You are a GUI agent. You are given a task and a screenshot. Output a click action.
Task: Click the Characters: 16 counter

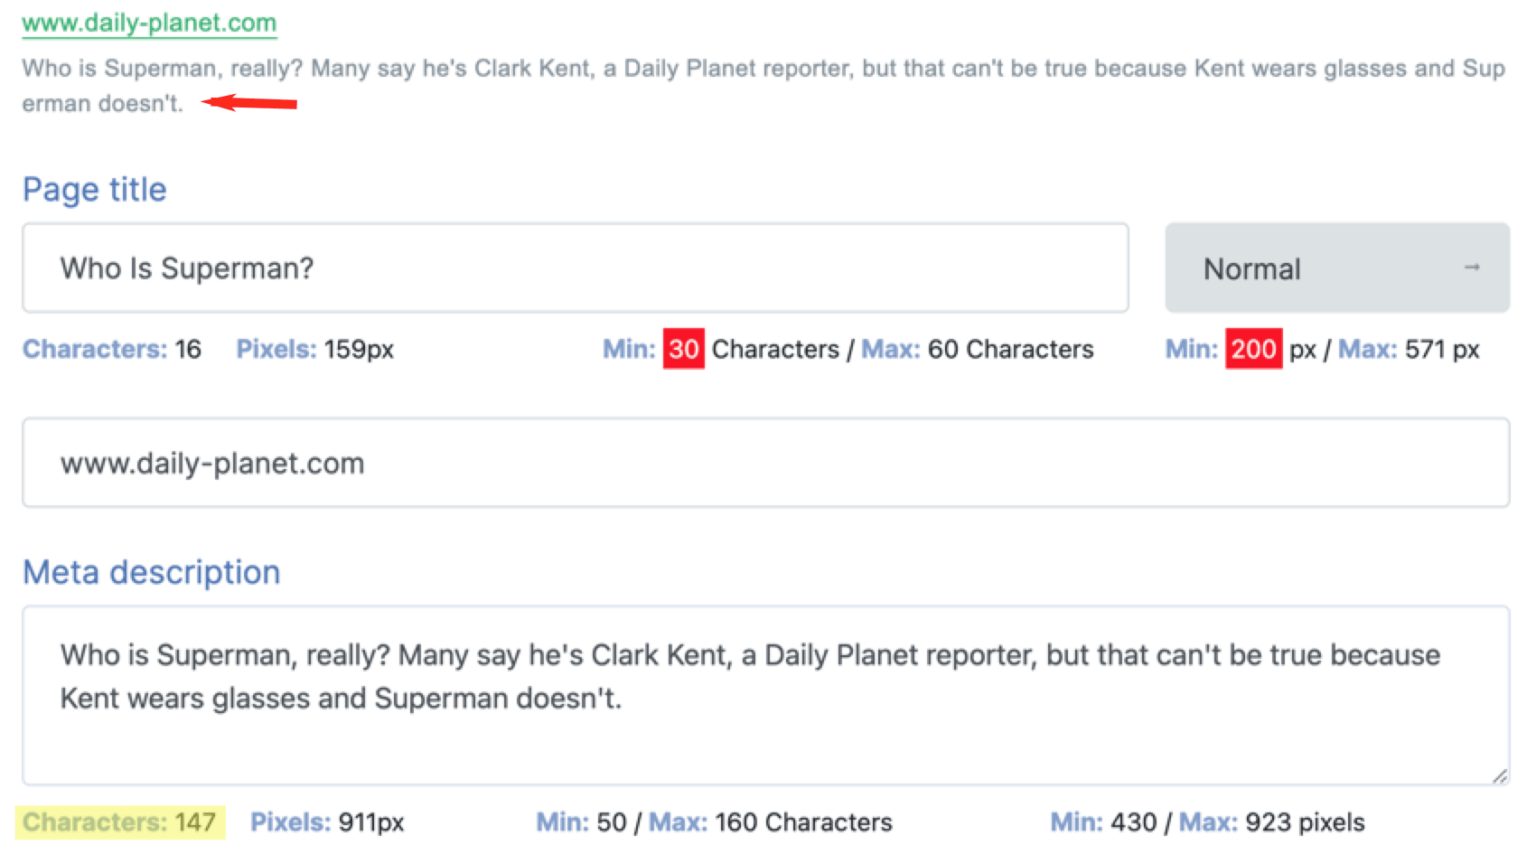112,348
